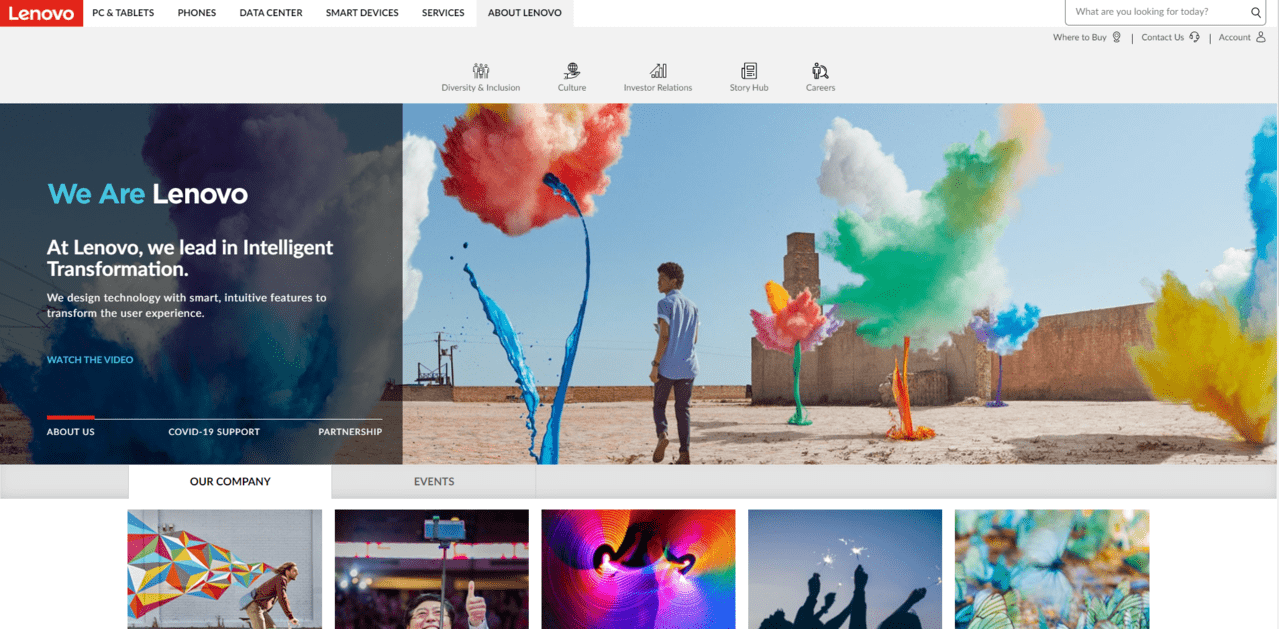Screen dimensions: 1279x629
Task: Click the colored smoke flowers hero image
Action: click(x=840, y=284)
